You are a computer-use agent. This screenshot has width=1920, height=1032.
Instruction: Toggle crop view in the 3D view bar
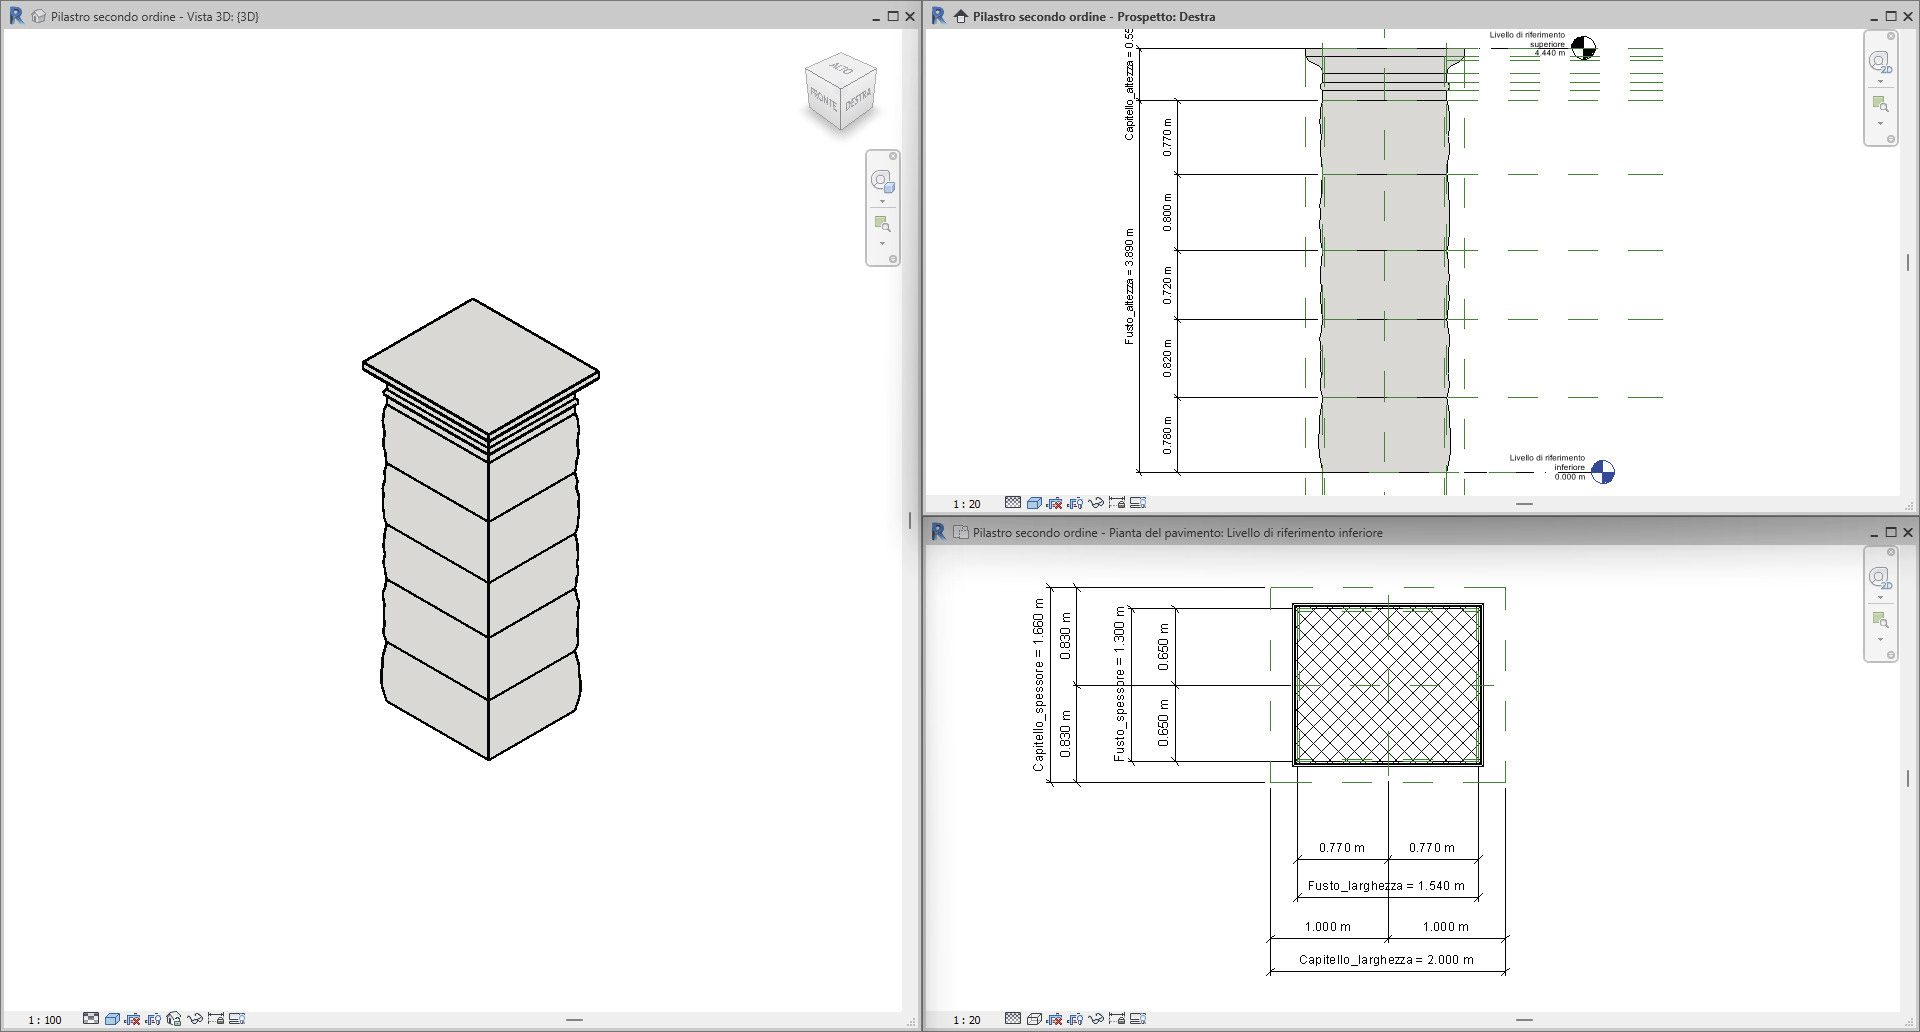[x=133, y=1019]
